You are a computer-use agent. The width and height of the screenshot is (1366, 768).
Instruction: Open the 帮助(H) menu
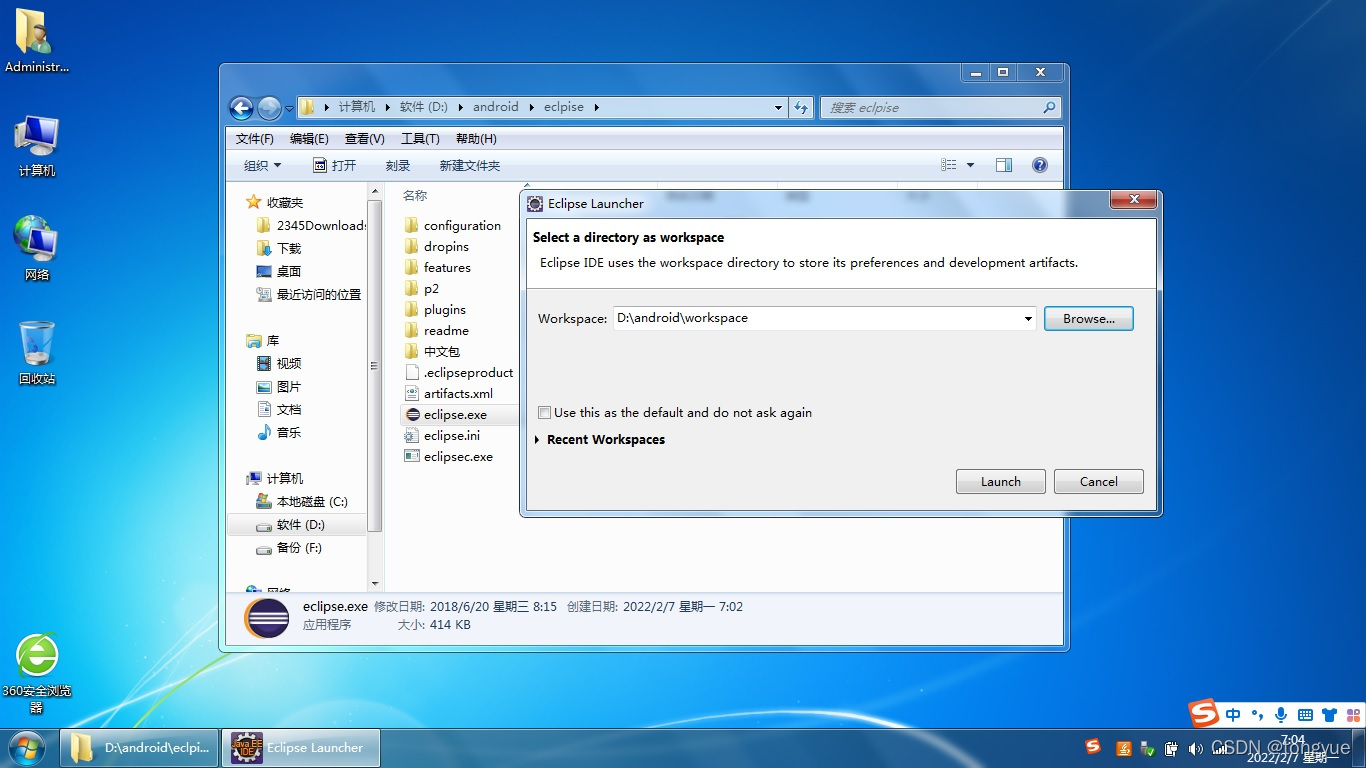pos(476,139)
